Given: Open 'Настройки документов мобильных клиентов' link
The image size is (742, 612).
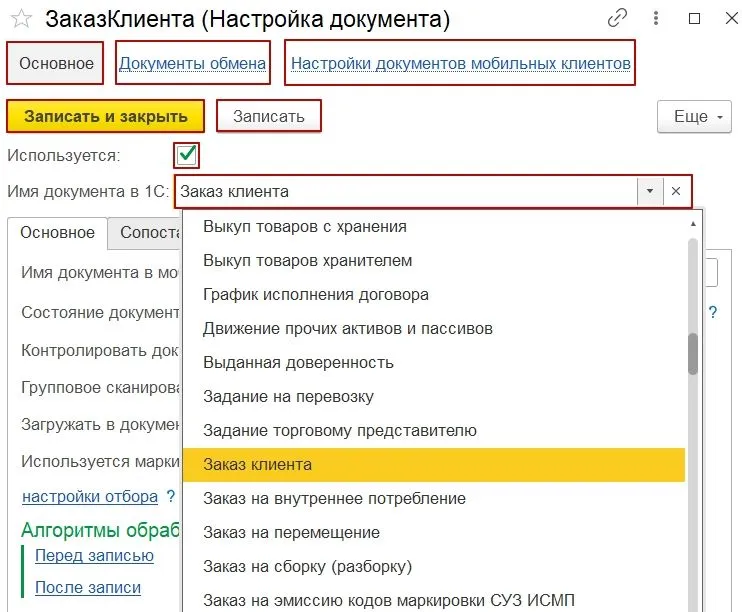Looking at the screenshot, I should click(460, 64).
